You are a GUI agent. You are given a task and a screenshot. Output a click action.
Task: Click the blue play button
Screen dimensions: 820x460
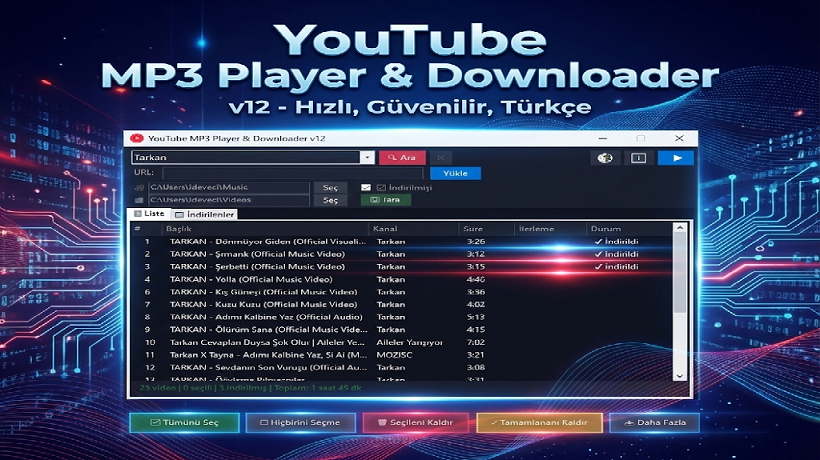point(676,158)
